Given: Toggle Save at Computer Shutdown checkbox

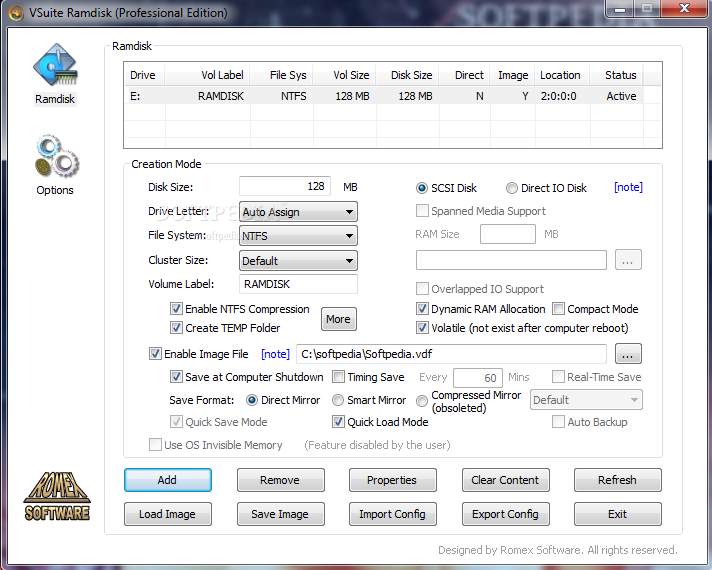Looking at the screenshot, I should (176, 377).
